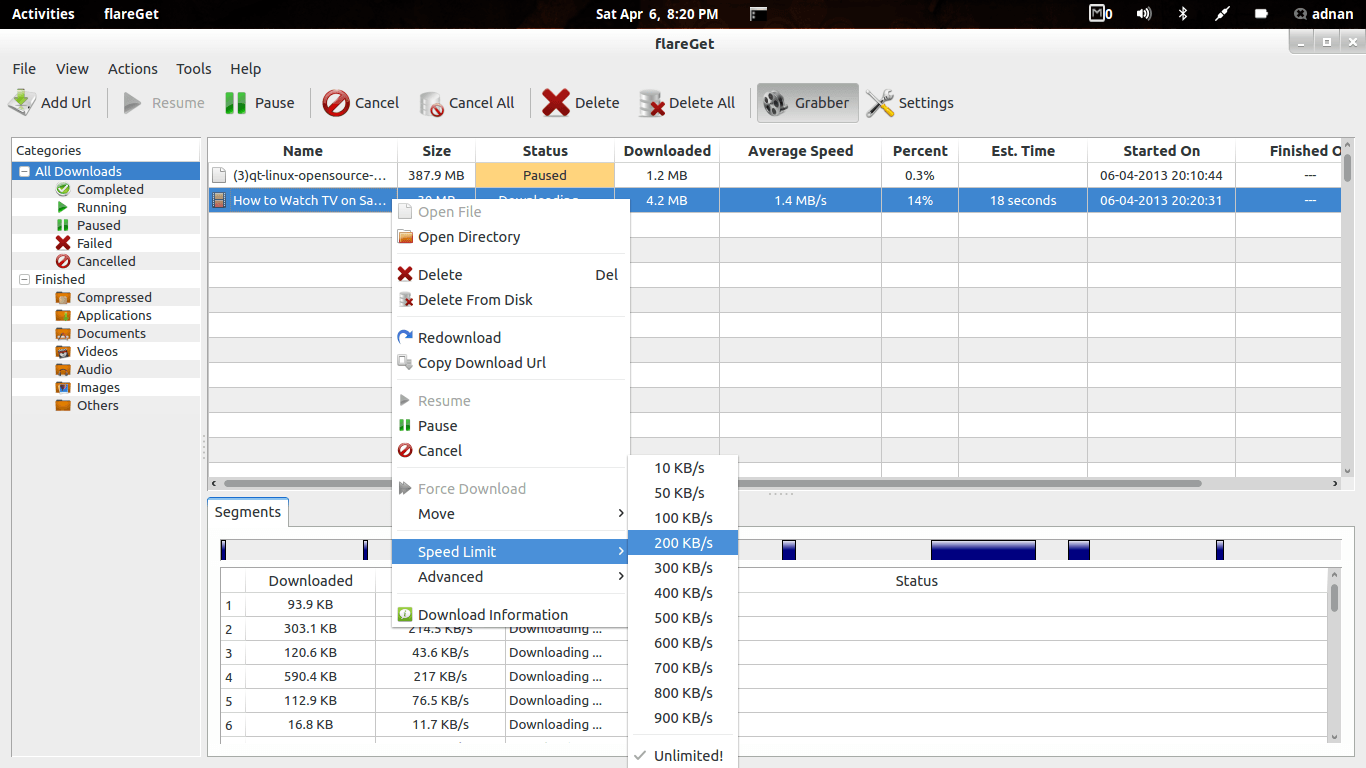Open the File menu
Viewport: 1366px width, 768px height.
[x=24, y=69]
